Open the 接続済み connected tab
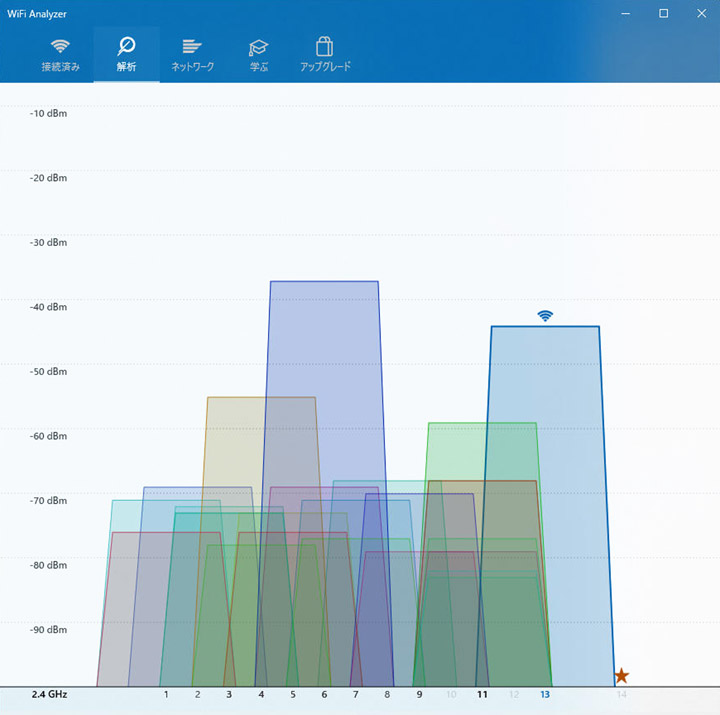This screenshot has height=715, width=720. click(x=60, y=55)
